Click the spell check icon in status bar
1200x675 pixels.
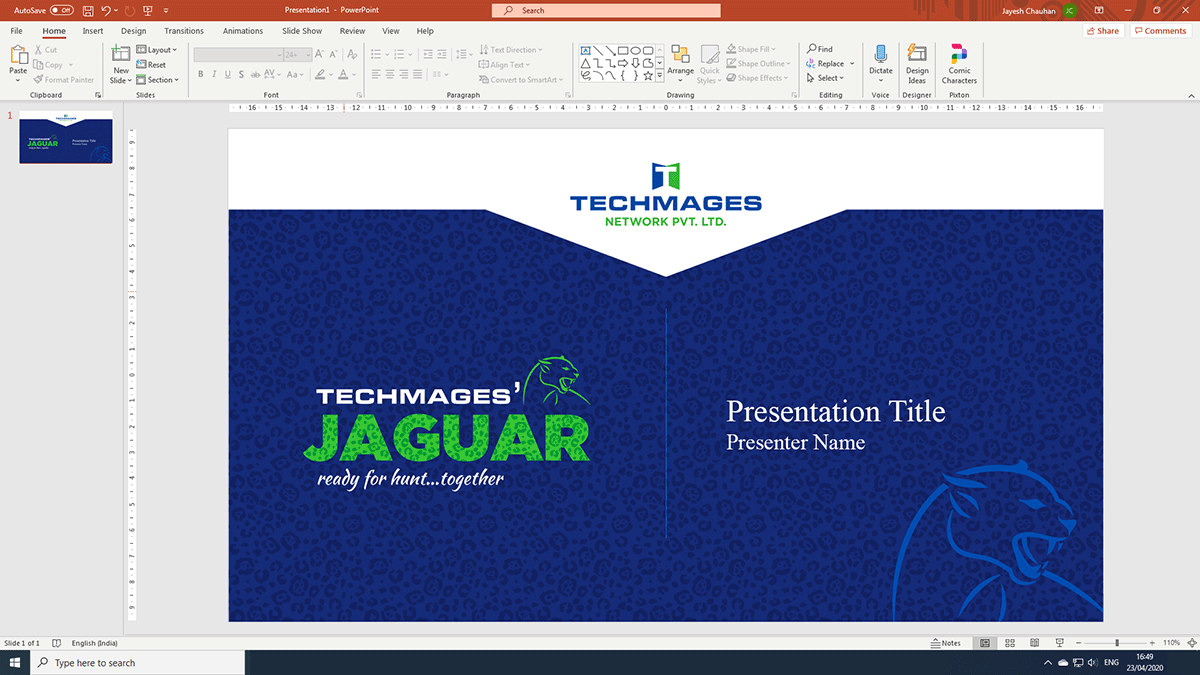(x=56, y=643)
